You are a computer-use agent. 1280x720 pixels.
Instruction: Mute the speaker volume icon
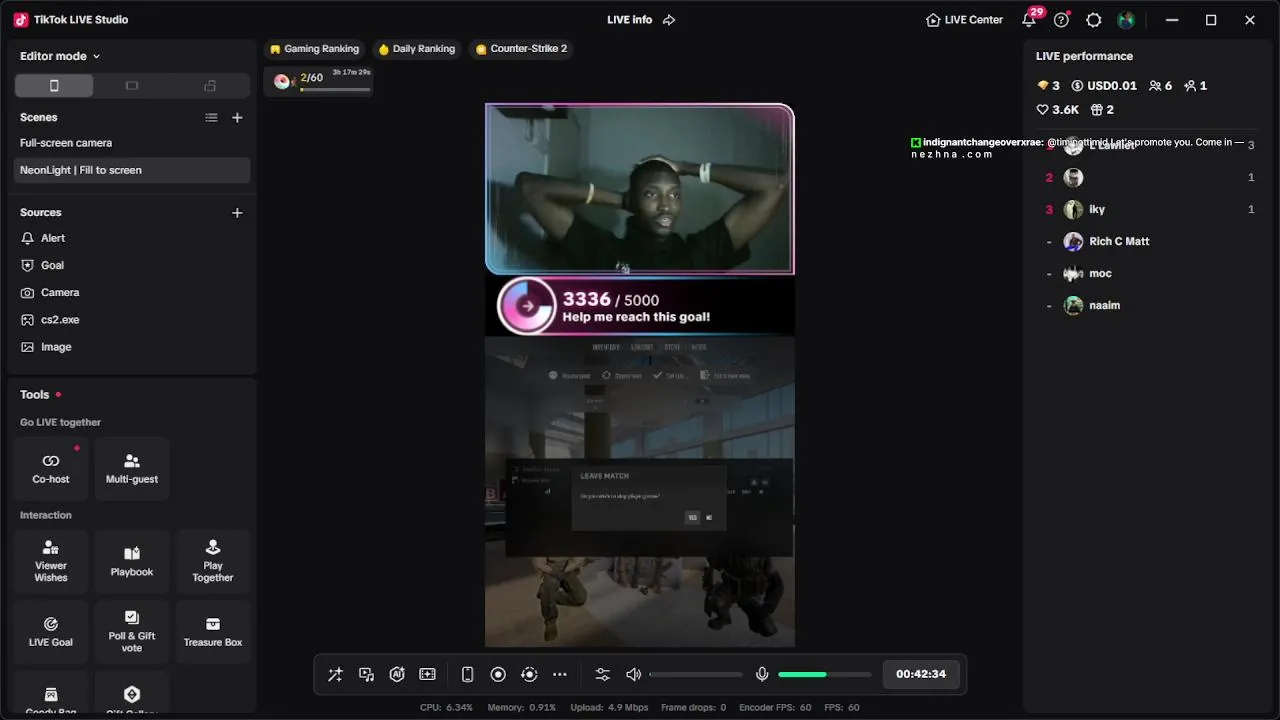(633, 674)
